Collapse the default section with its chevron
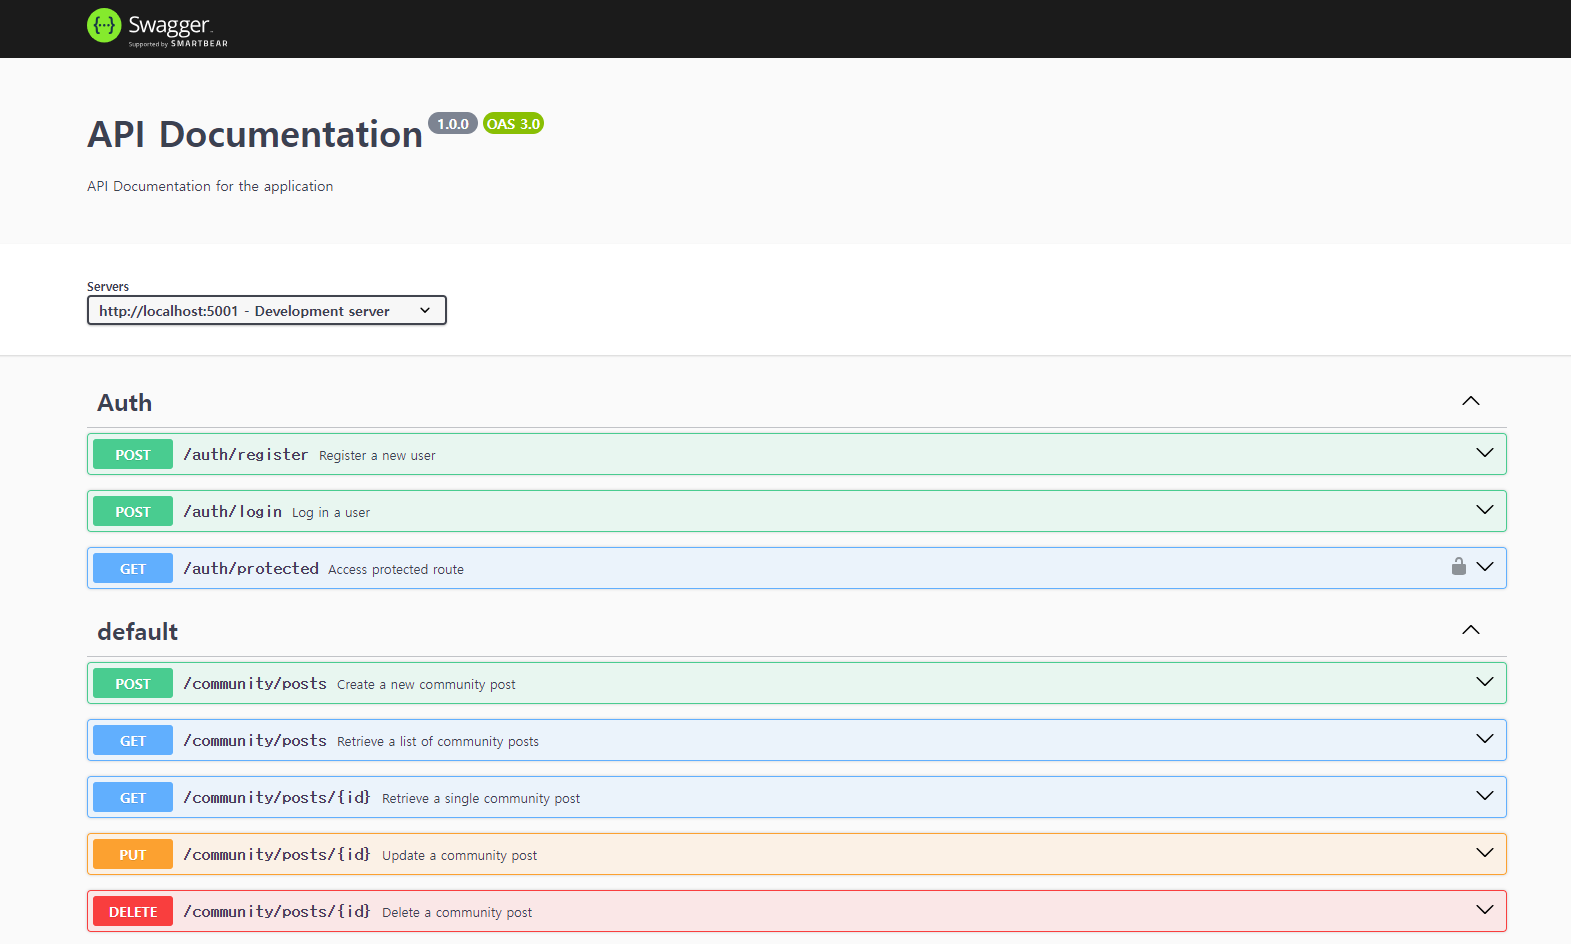This screenshot has height=944, width=1571. click(1471, 630)
